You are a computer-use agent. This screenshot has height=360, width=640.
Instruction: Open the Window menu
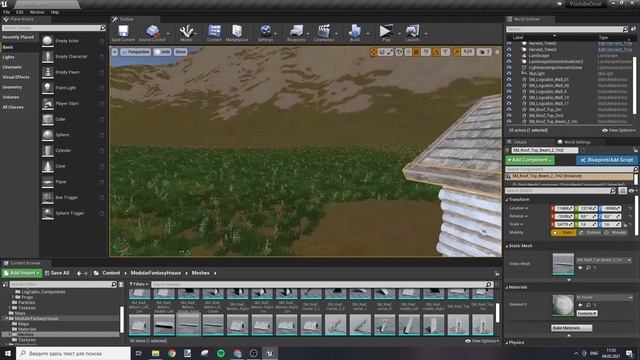point(37,12)
